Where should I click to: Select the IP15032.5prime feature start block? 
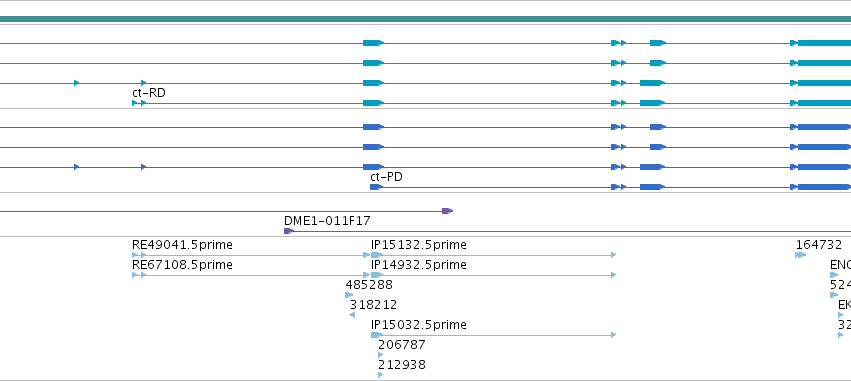(377, 335)
